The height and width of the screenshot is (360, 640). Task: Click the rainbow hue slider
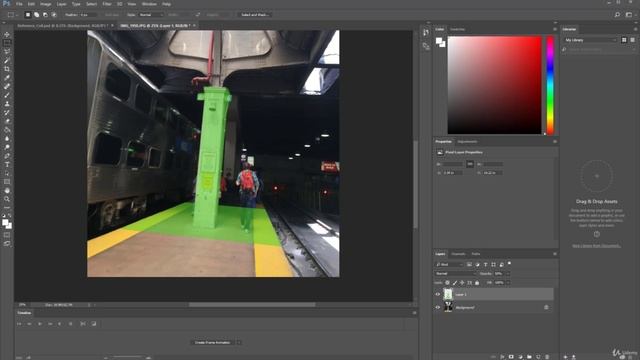click(550, 85)
